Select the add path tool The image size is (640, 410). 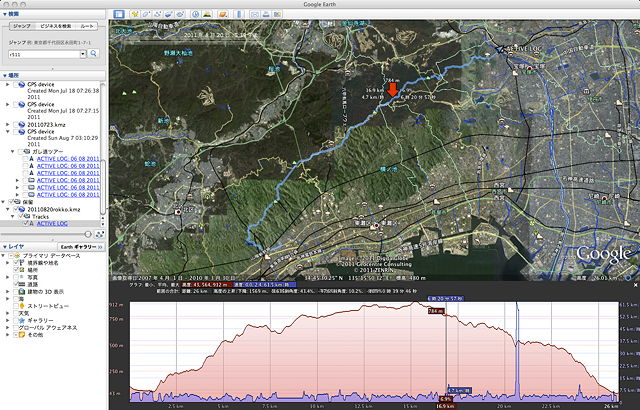157,14
